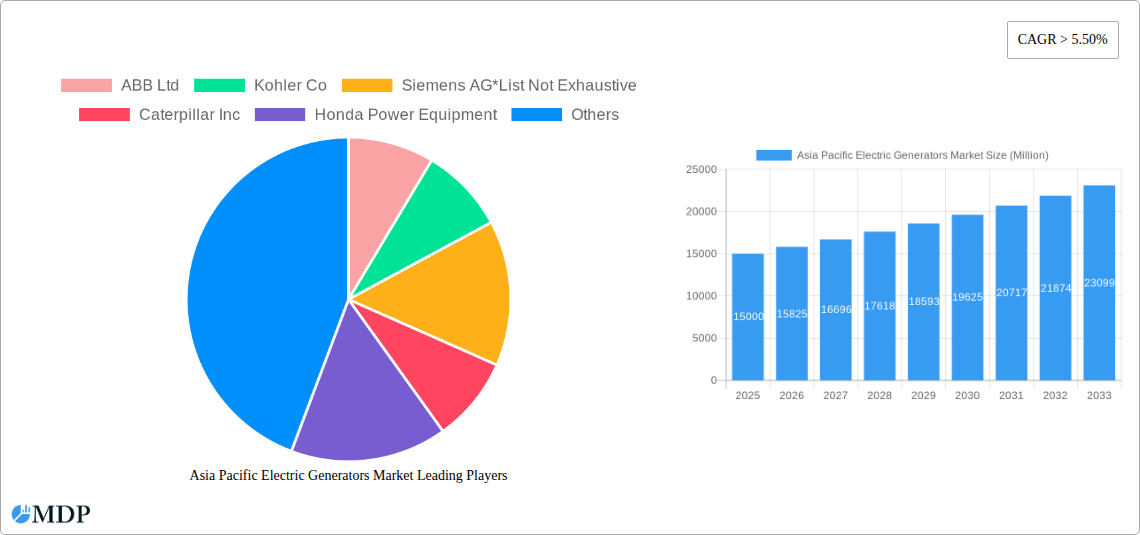Click the CAGR > 5.50% badge

pyautogui.click(x=1062, y=40)
